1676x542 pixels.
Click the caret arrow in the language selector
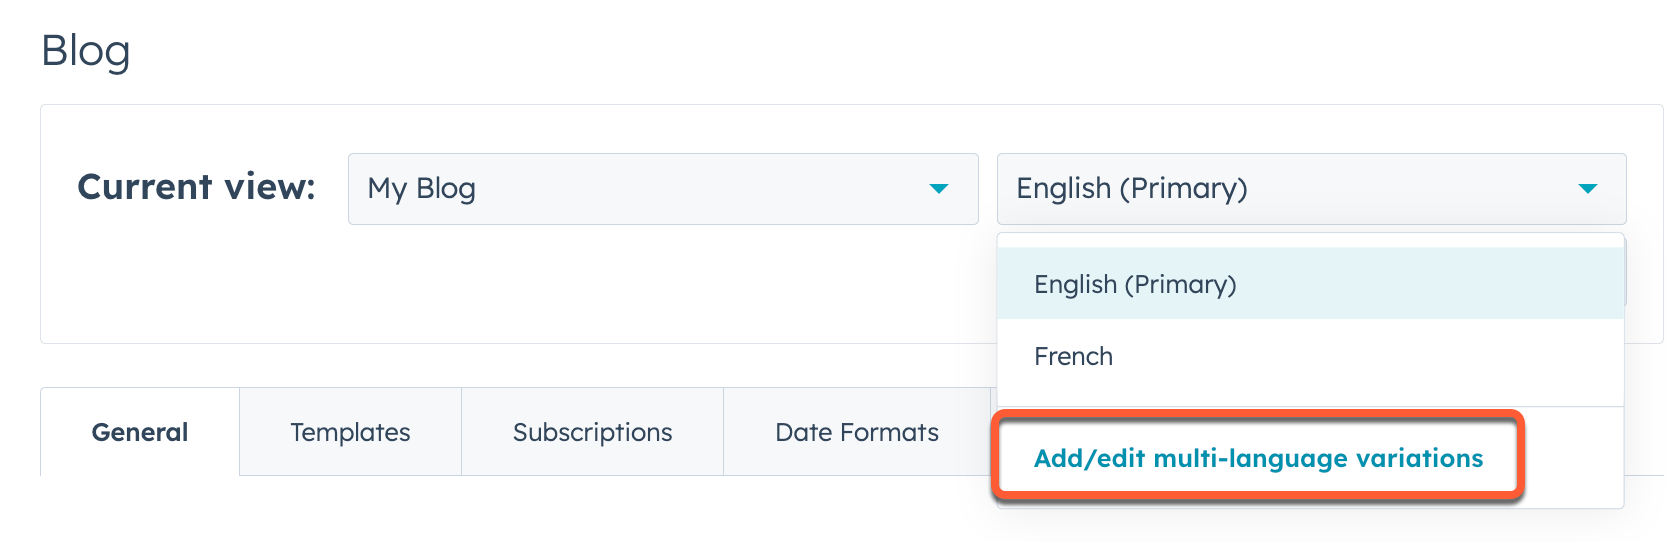[1587, 189]
